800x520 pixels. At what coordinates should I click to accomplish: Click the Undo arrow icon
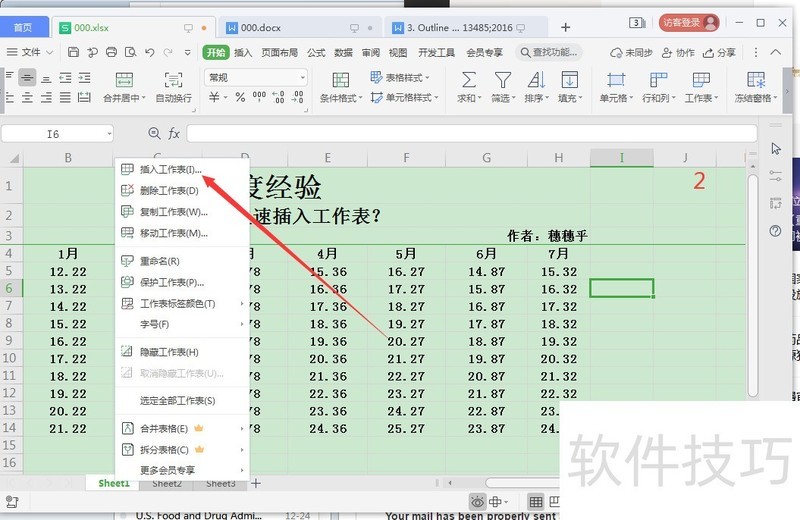tap(149, 52)
